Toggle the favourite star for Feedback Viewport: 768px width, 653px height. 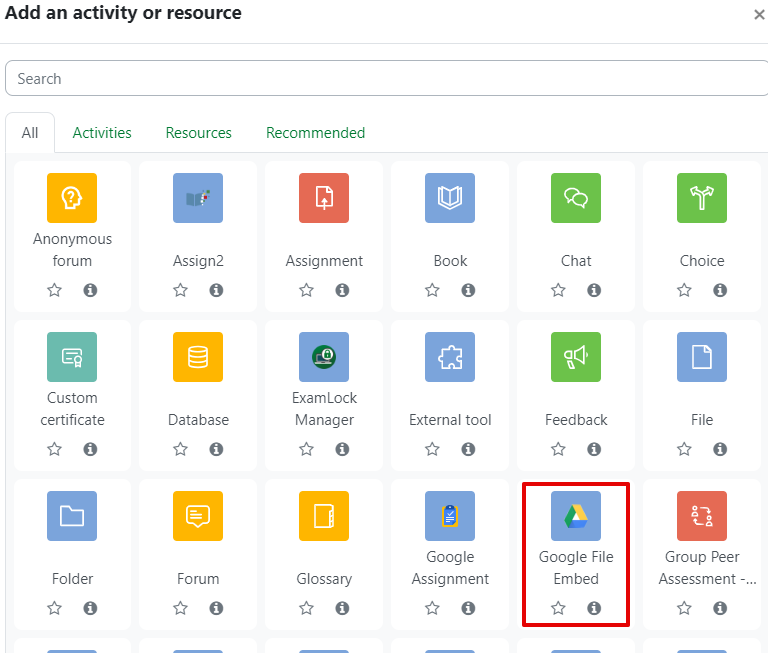[x=559, y=449]
